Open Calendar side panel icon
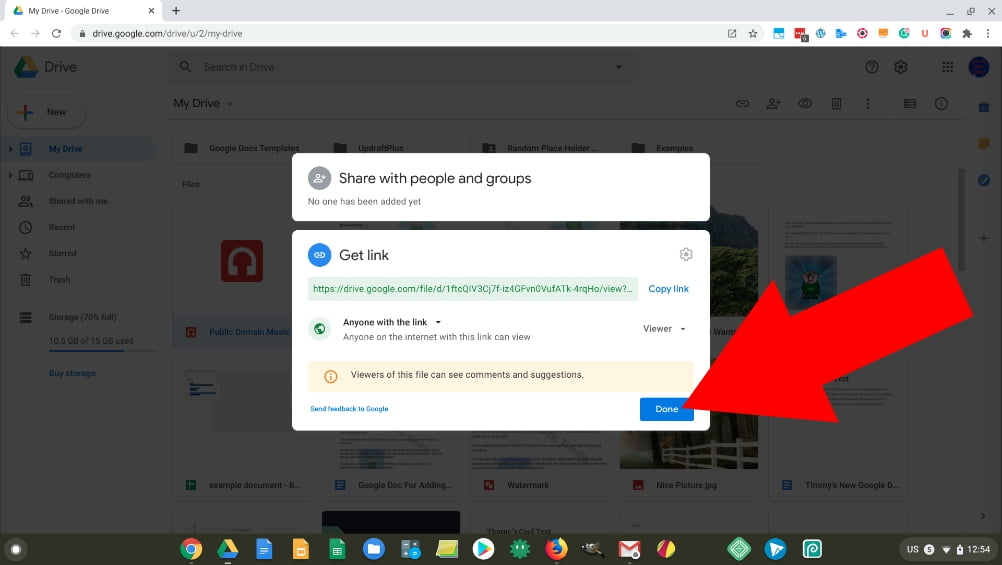 coord(983,107)
